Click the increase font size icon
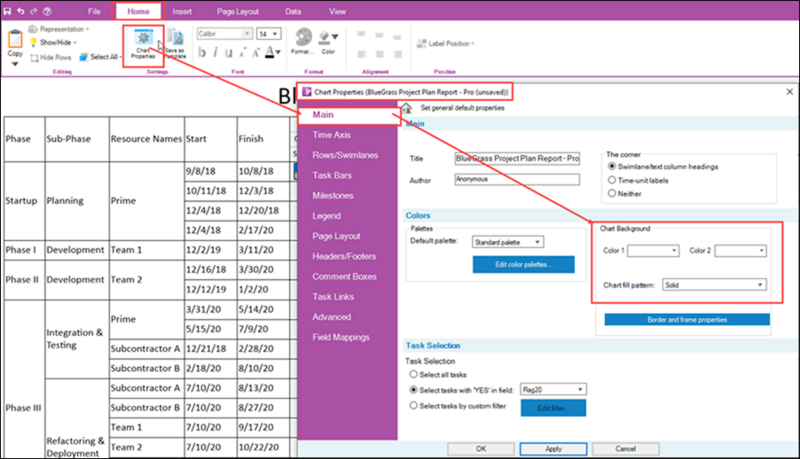Viewport: 800px width, 459px height. (255, 53)
